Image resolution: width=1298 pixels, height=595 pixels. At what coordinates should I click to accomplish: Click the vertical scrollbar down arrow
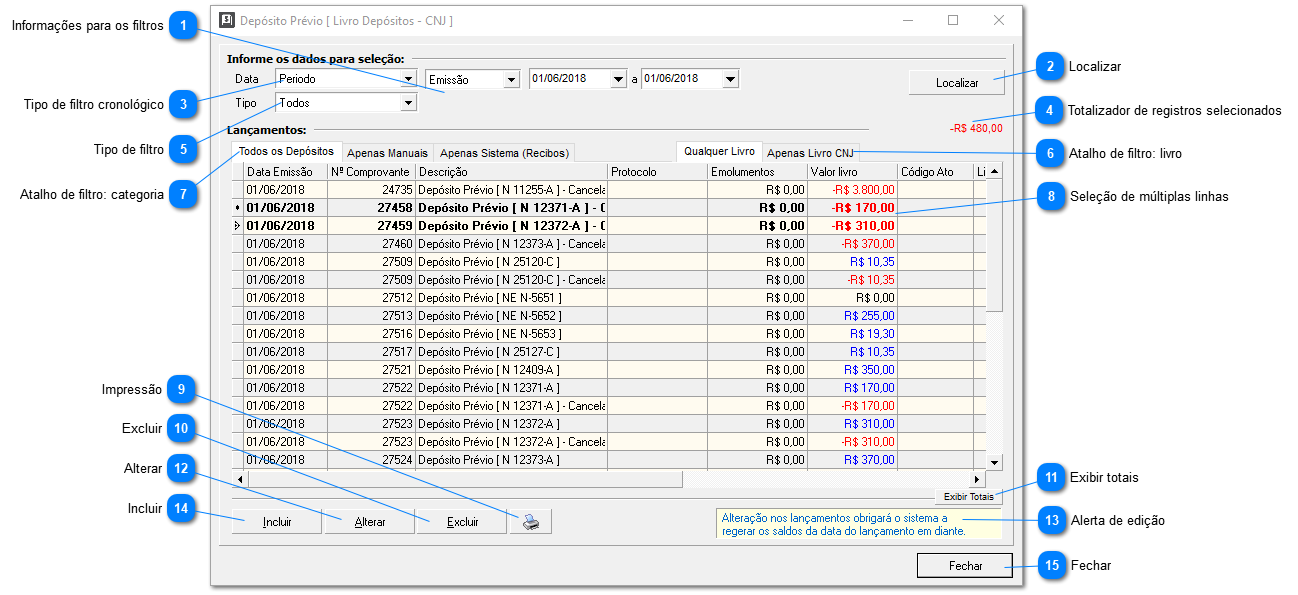click(x=995, y=461)
